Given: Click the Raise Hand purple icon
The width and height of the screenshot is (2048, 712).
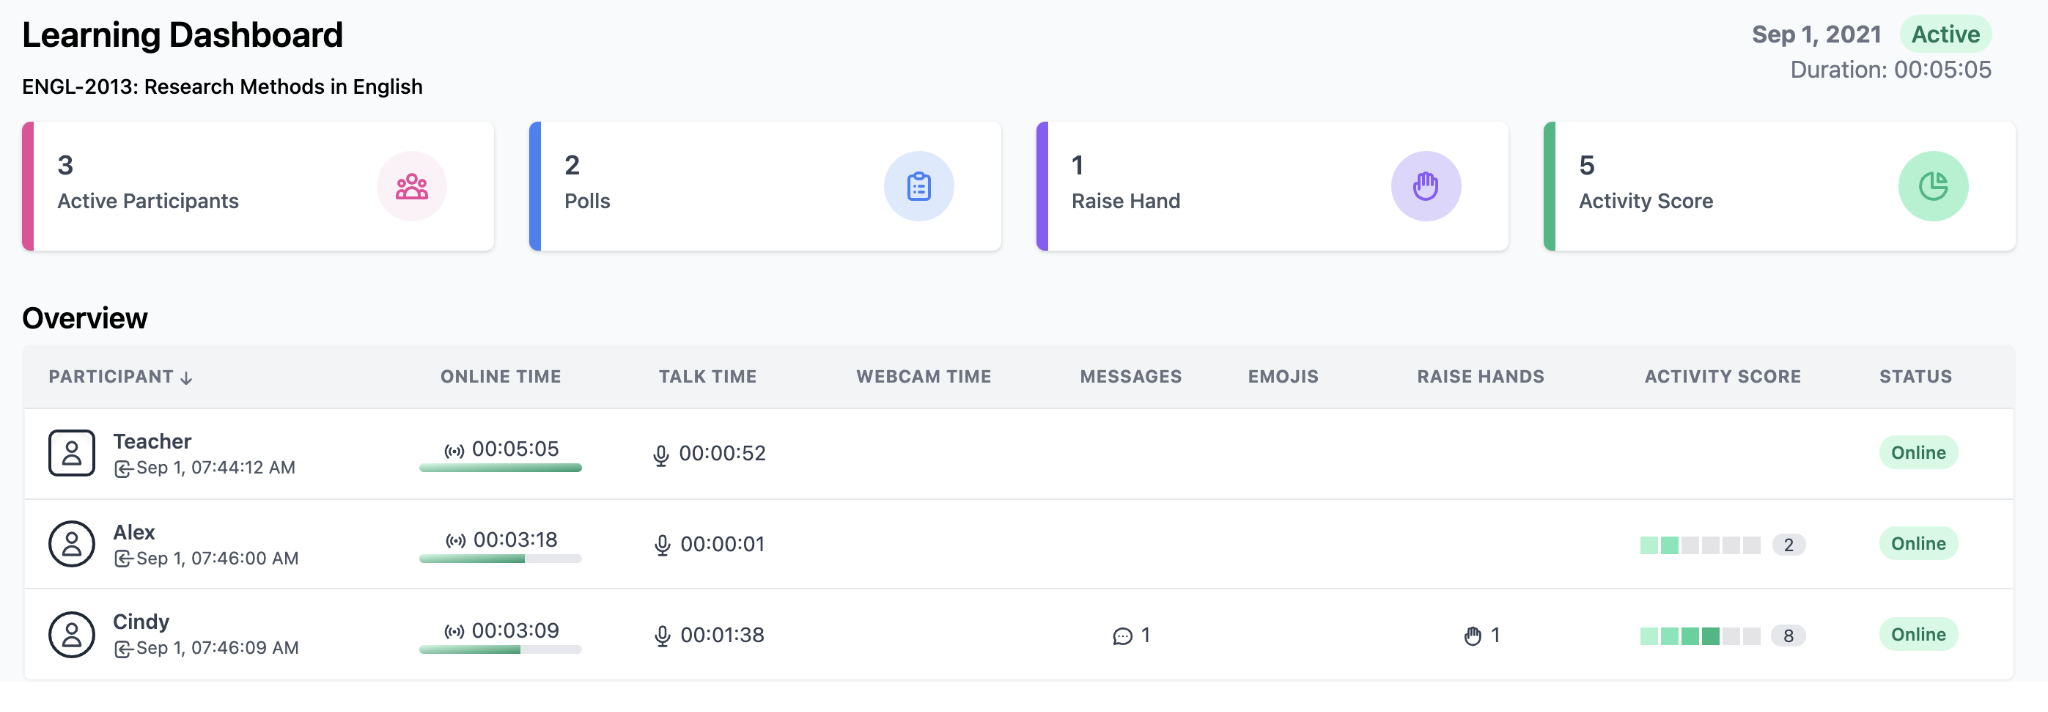Looking at the screenshot, I should 1426,186.
